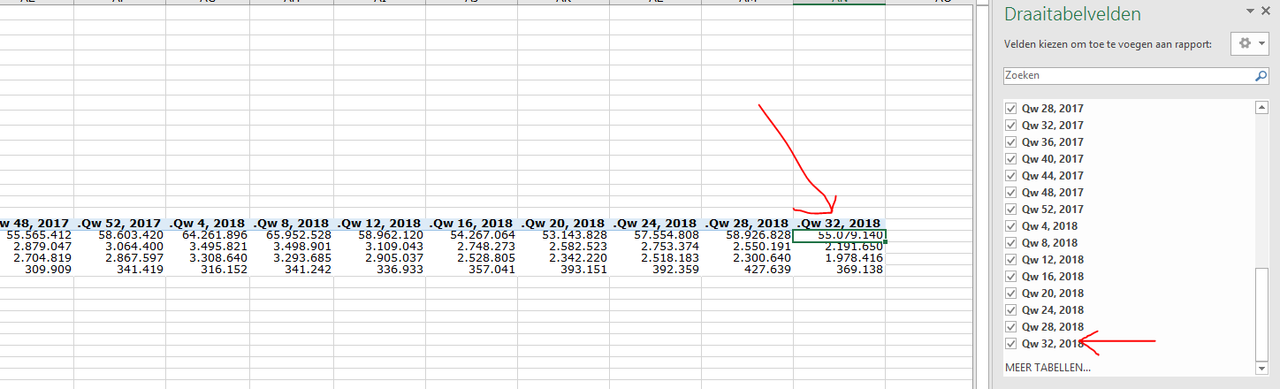
Task: Toggle the Qw 24, 2018 field checkbox
Action: (1012, 310)
